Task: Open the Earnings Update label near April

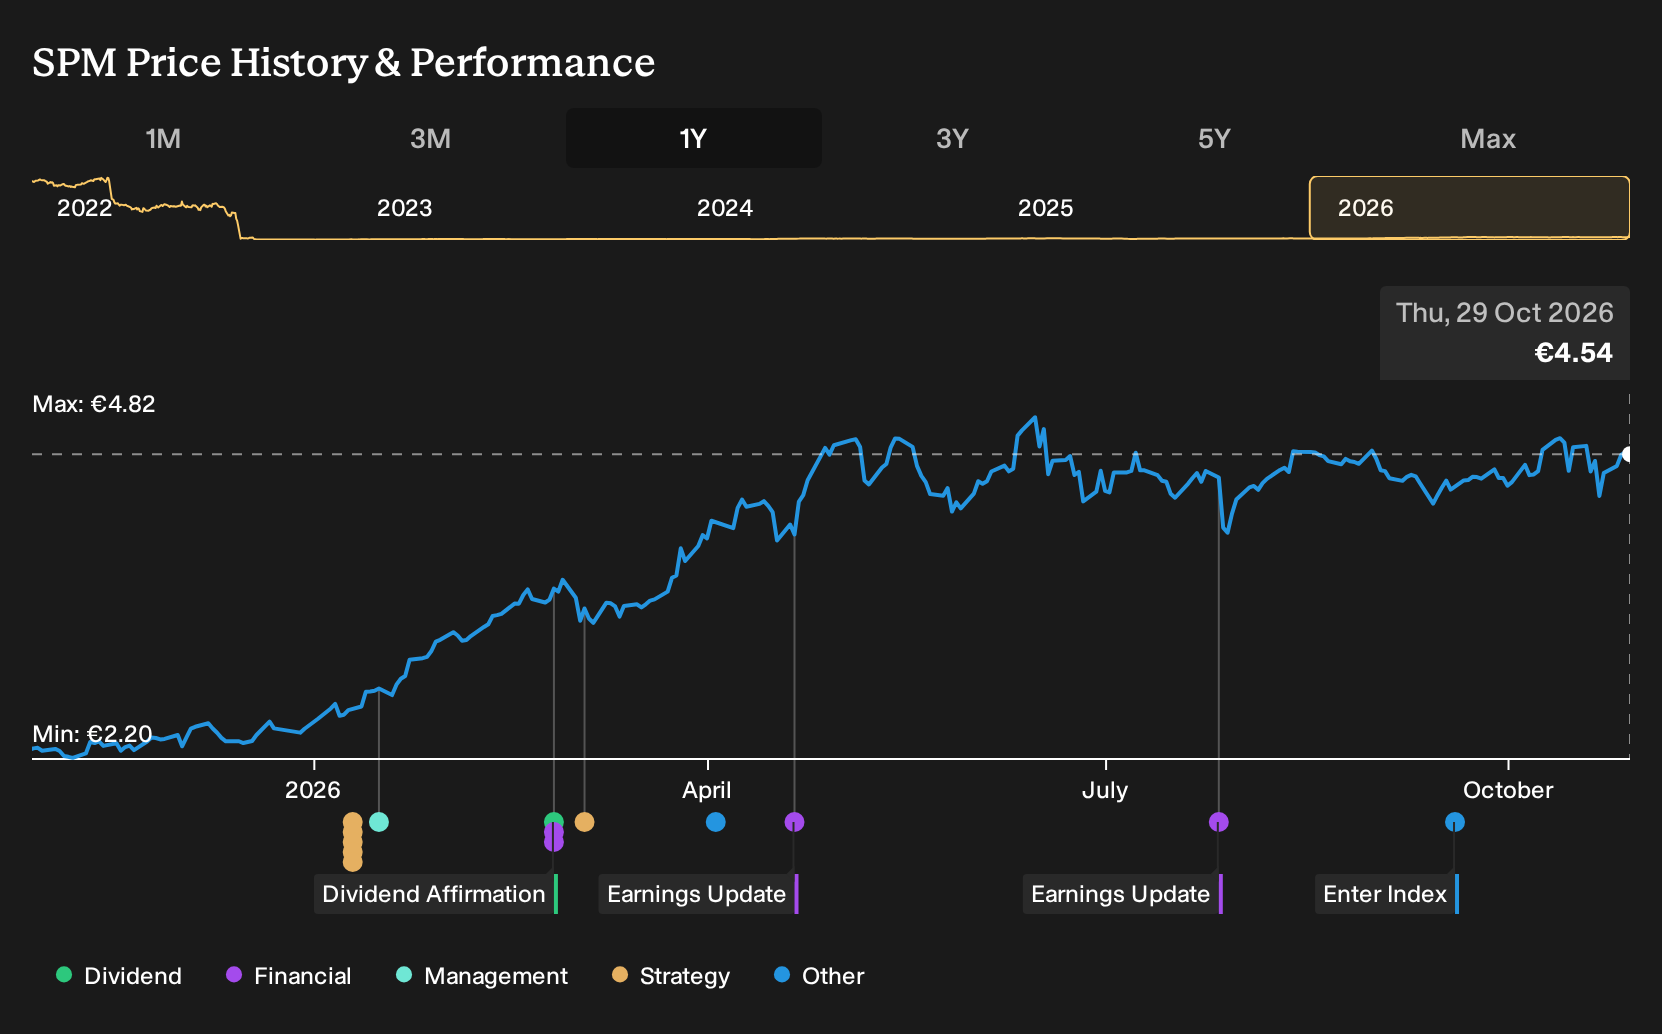Action: click(x=698, y=894)
